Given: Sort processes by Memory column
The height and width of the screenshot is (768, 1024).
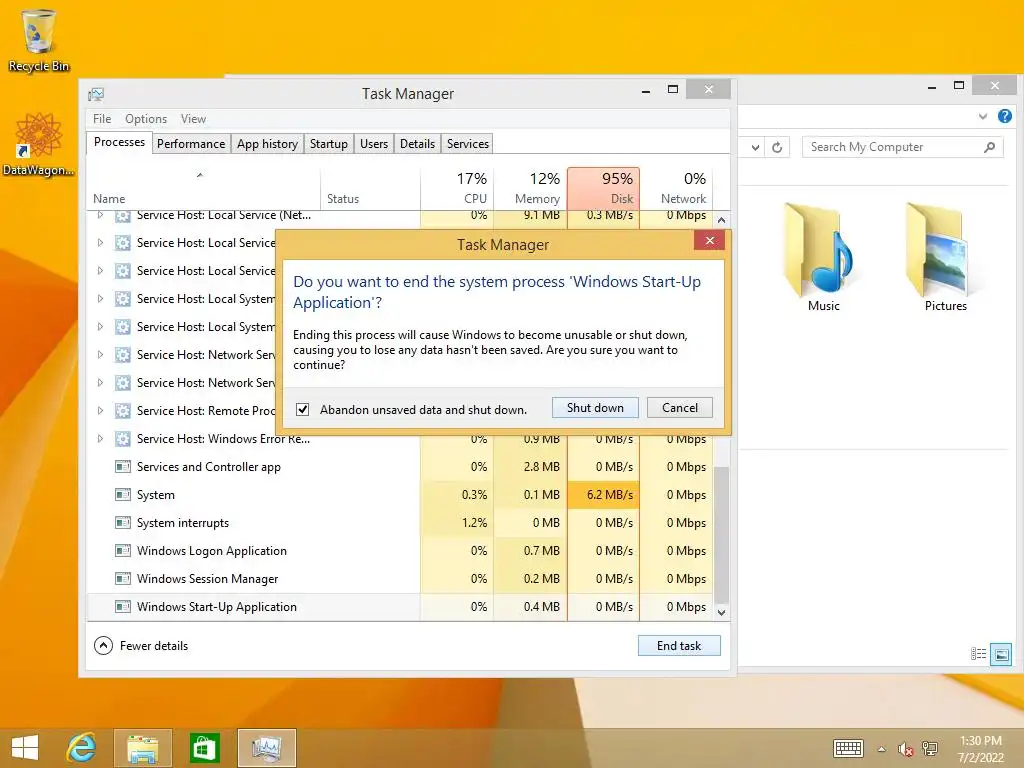Looking at the screenshot, I should (530, 188).
